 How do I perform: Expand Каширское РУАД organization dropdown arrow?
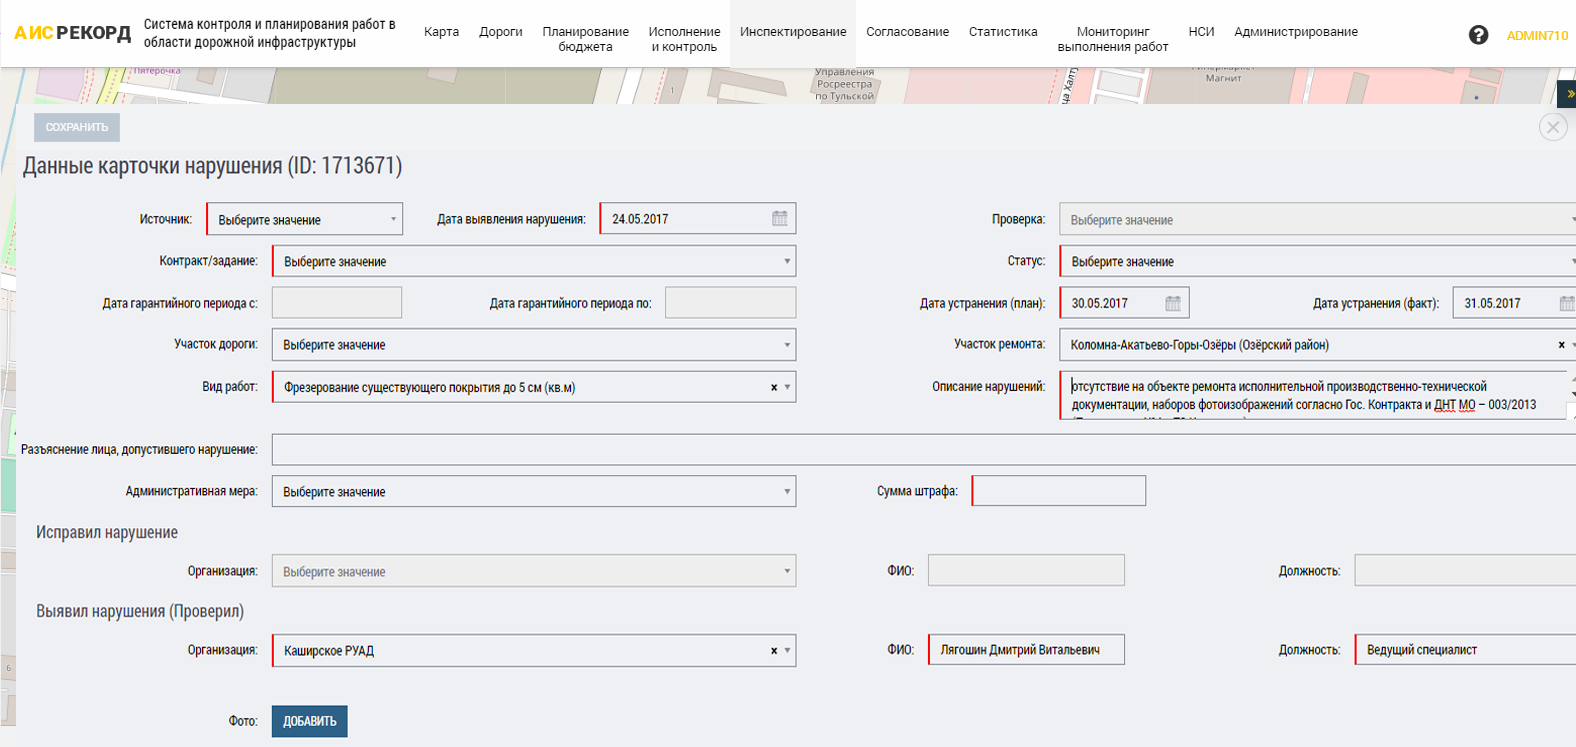(788, 650)
